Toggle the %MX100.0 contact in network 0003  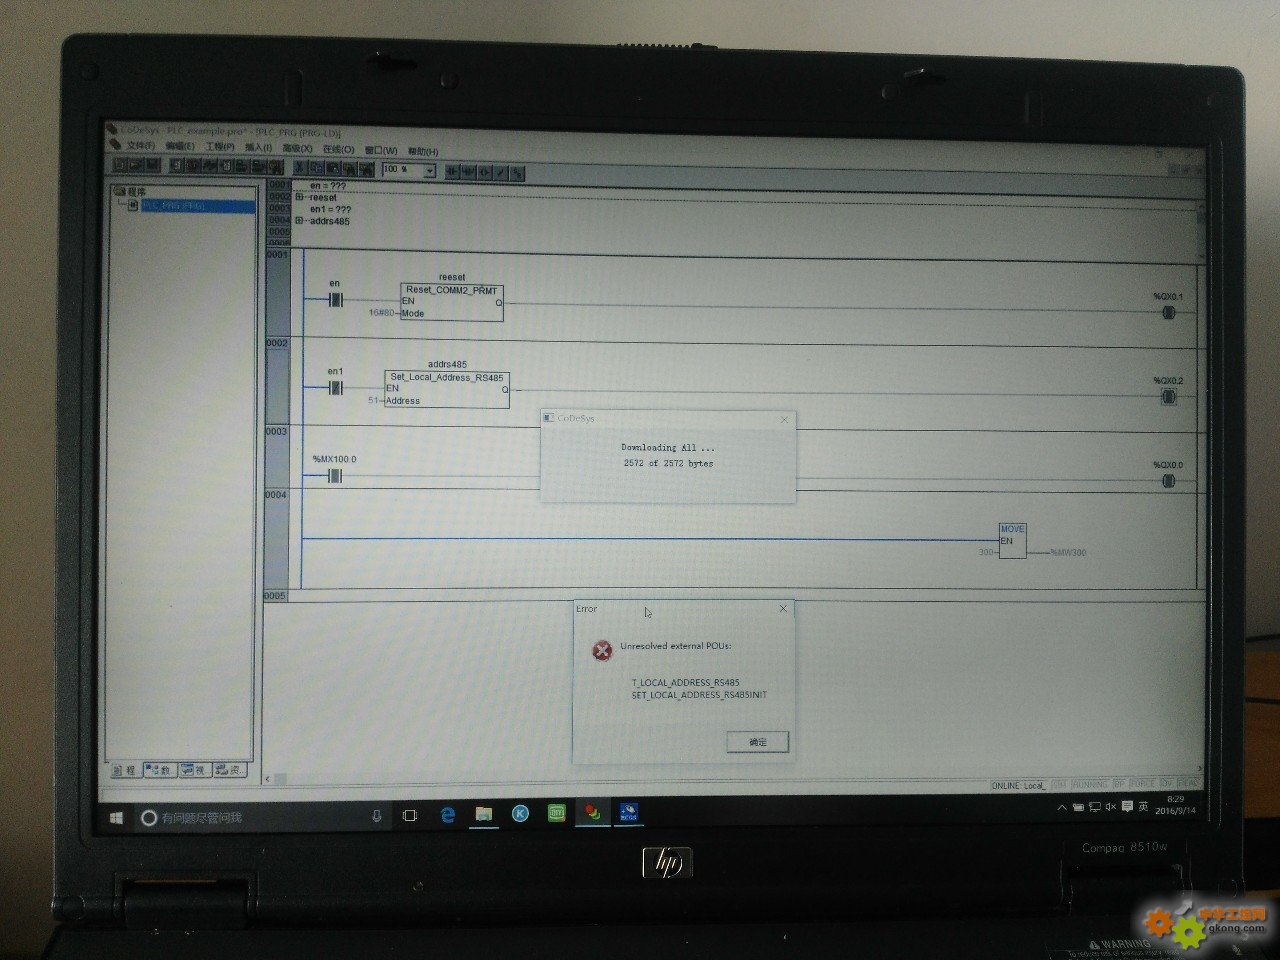pos(335,476)
